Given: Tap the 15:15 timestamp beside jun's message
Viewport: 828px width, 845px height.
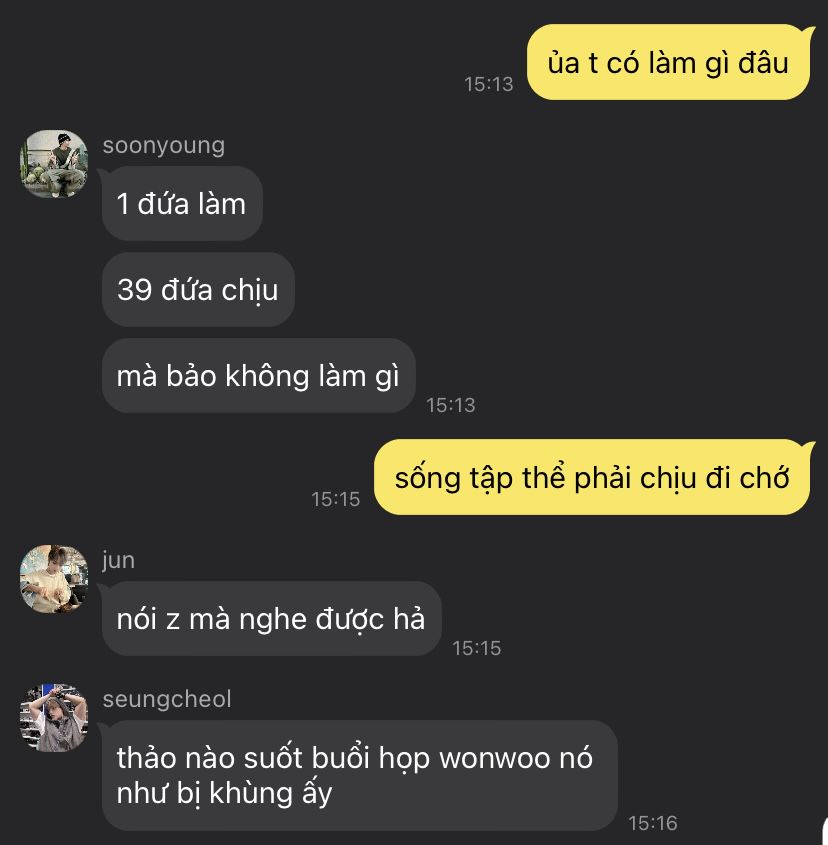Looking at the screenshot, I should point(477,648).
